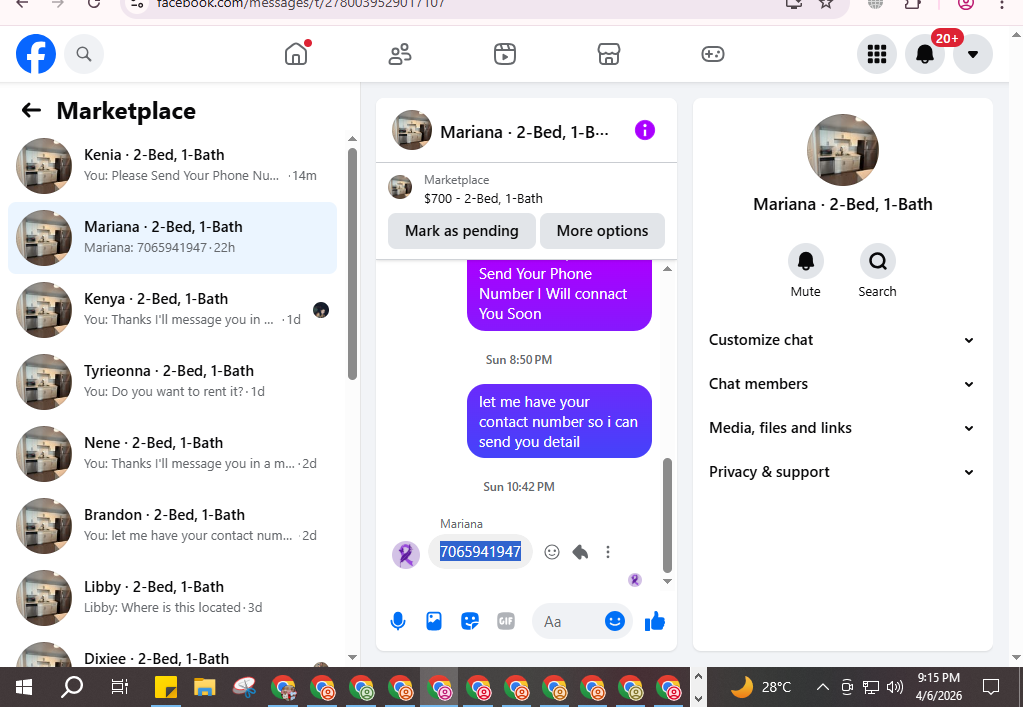Screen dimensions: 1023x707
Task: Go back using the Marketplace back arrow
Action: (x=31, y=110)
